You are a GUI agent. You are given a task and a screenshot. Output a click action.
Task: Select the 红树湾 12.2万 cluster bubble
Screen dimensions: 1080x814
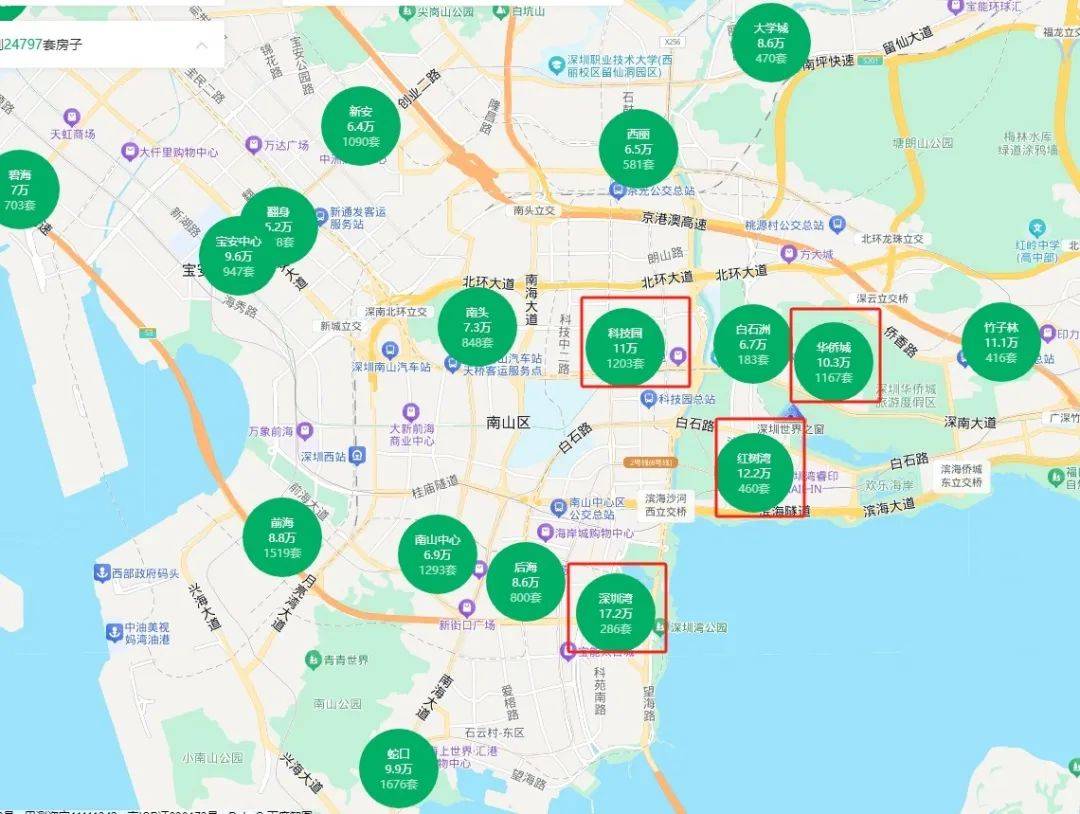click(754, 473)
